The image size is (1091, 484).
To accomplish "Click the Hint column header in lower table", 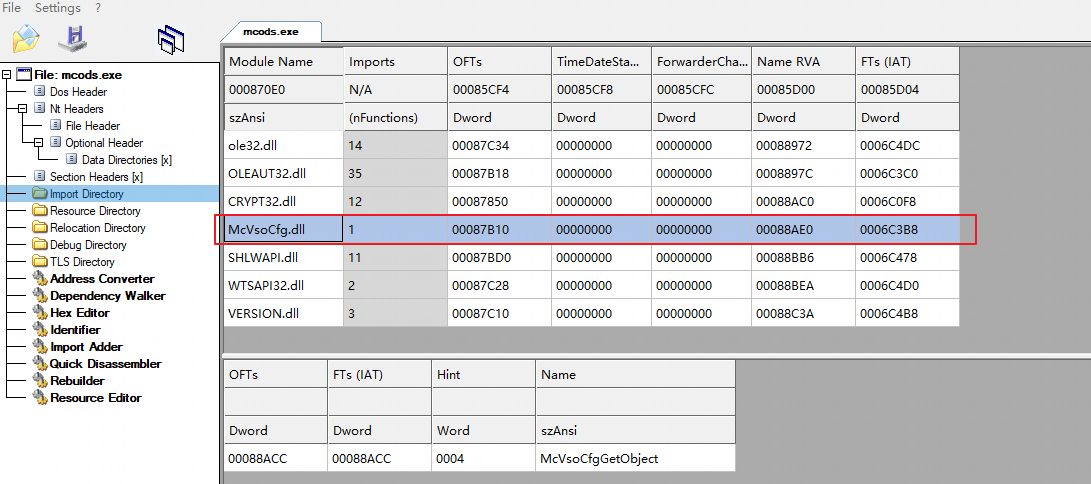I will click(x=483, y=374).
